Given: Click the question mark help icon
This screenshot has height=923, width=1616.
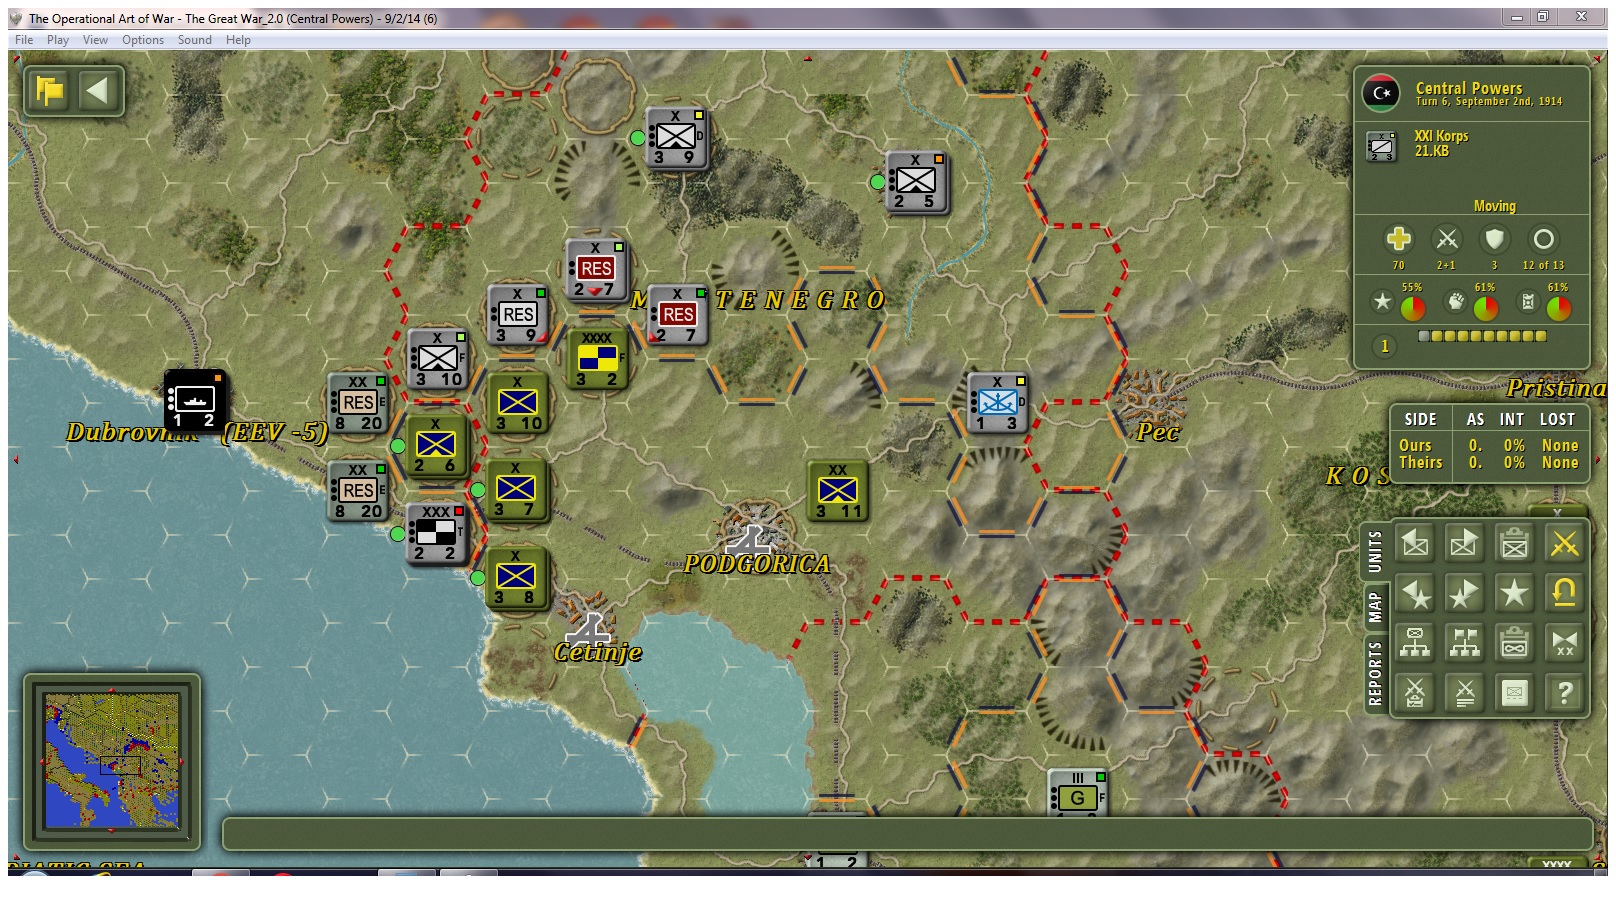Looking at the screenshot, I should click(x=1564, y=692).
